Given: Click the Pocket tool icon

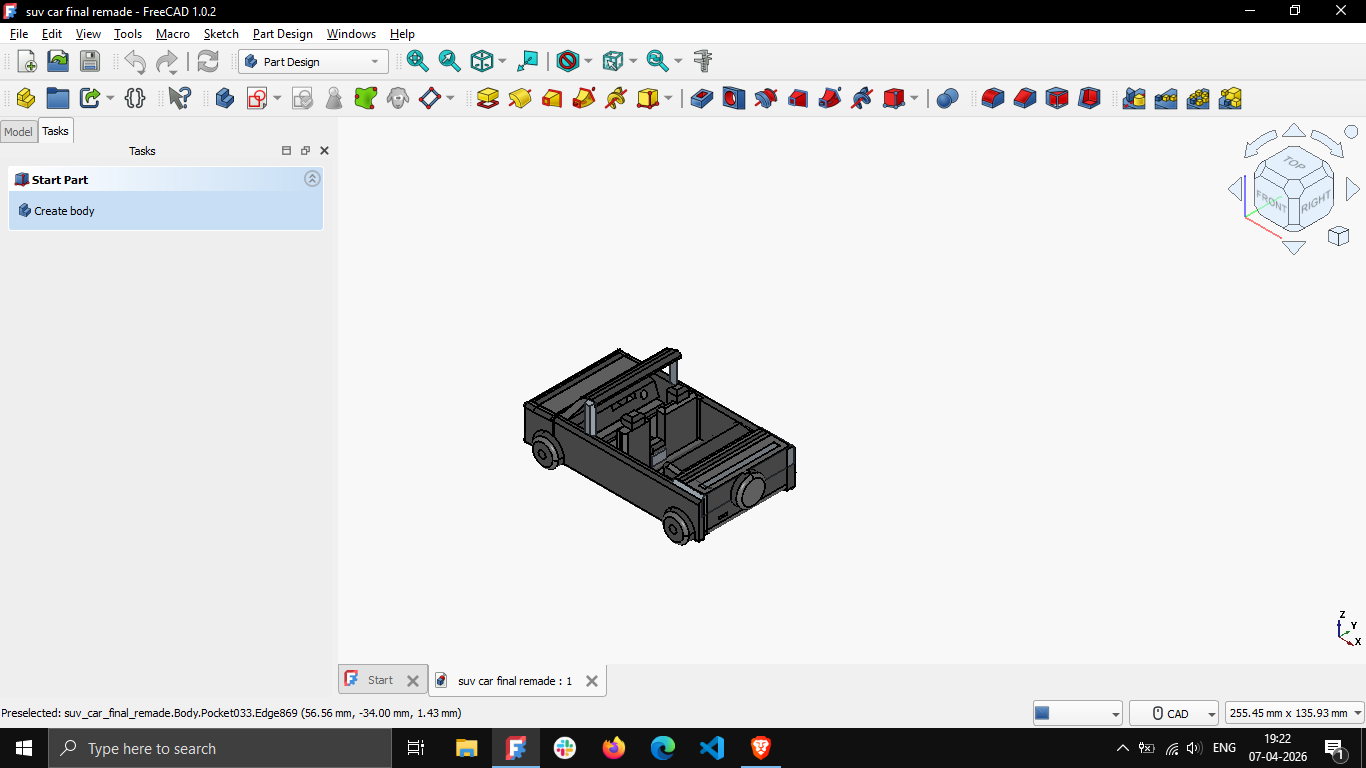Looking at the screenshot, I should coord(702,98).
